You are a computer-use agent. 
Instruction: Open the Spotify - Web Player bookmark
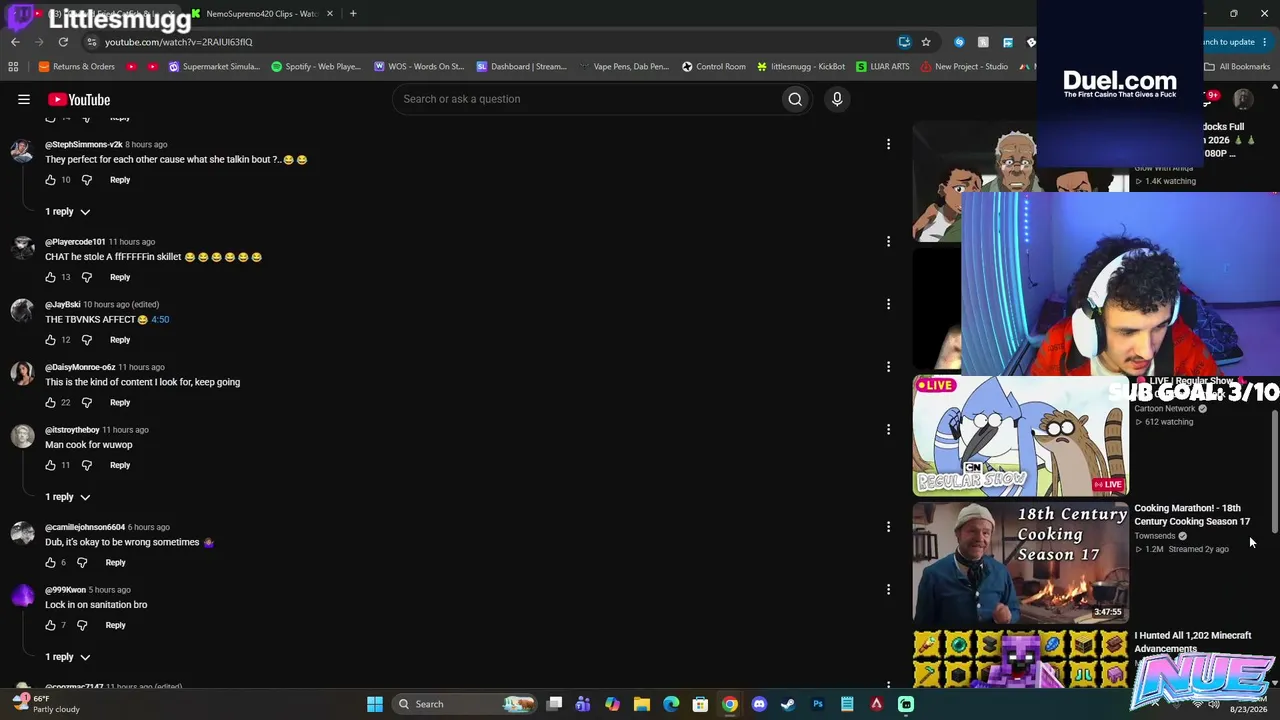(316, 67)
